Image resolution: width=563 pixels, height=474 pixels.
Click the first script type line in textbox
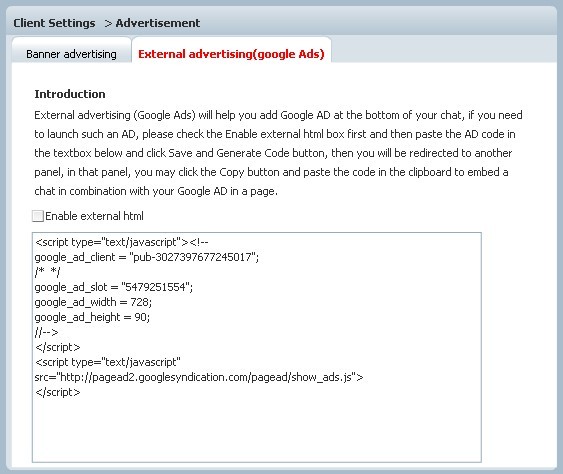pos(121,242)
